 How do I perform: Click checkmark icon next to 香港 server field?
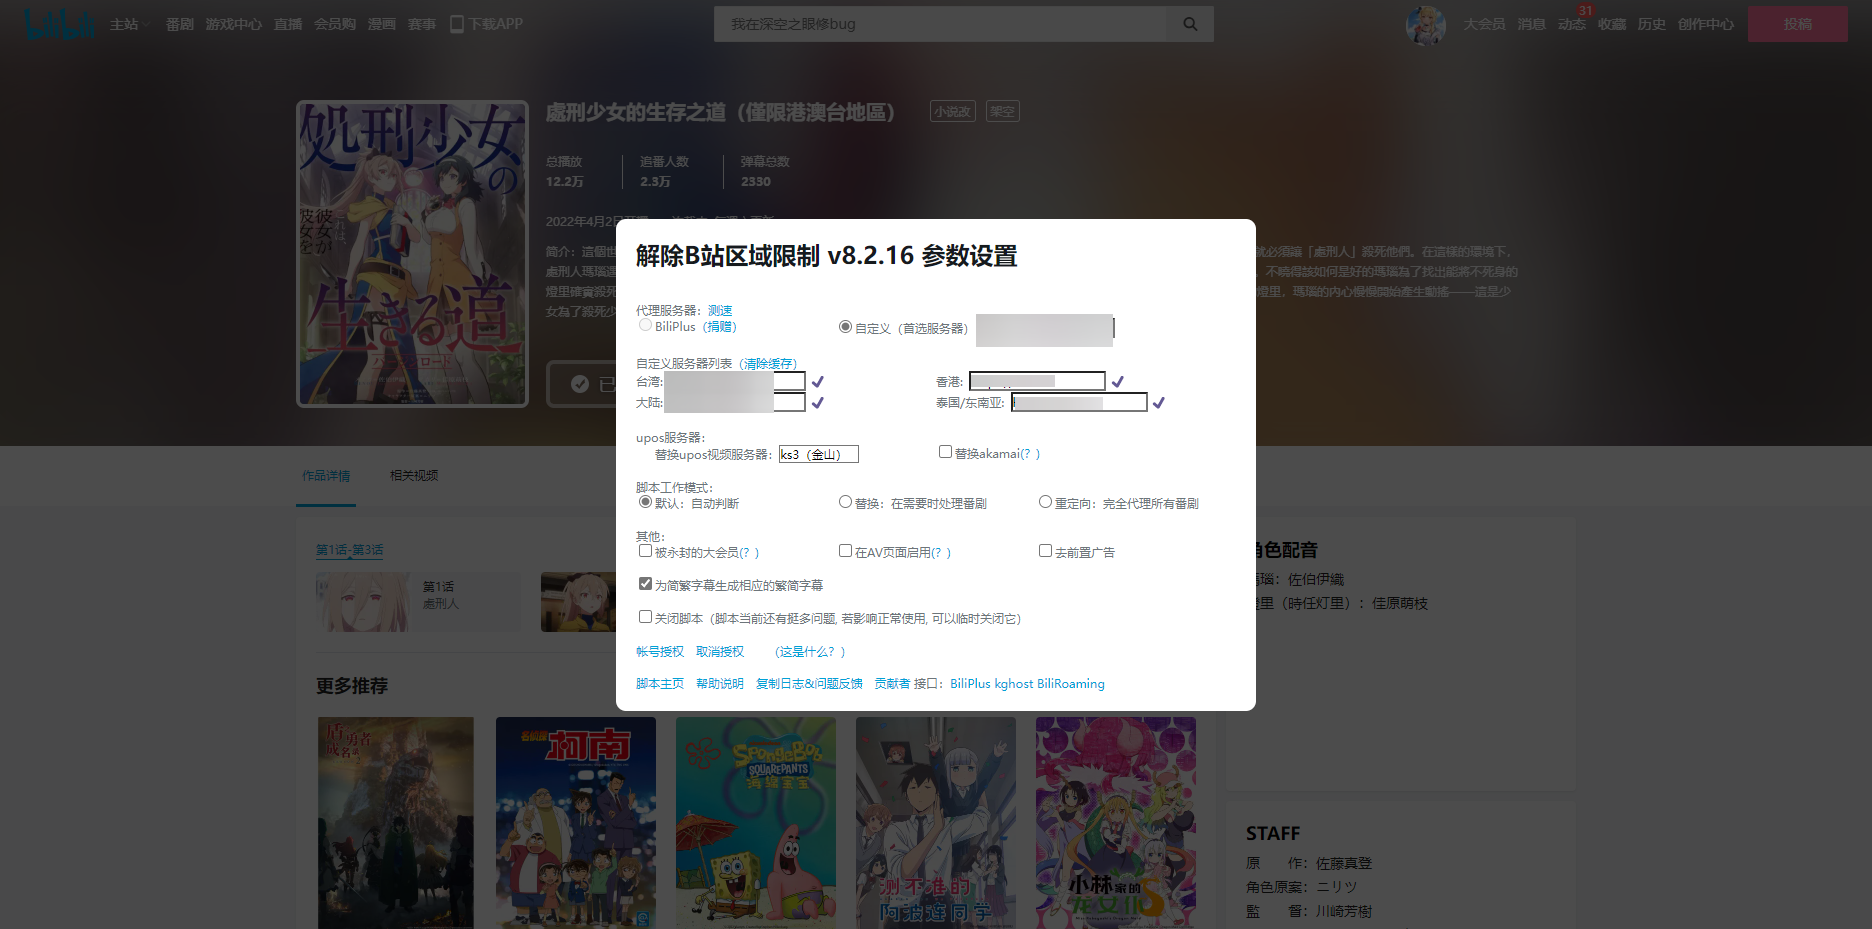point(1118,382)
